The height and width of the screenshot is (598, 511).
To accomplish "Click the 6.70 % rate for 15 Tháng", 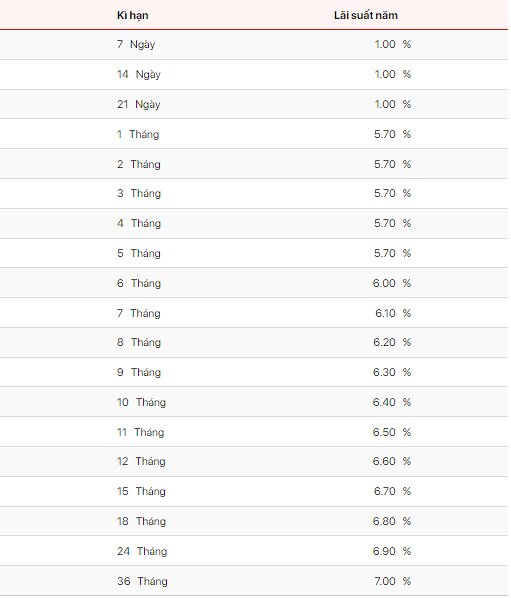I will point(392,491).
